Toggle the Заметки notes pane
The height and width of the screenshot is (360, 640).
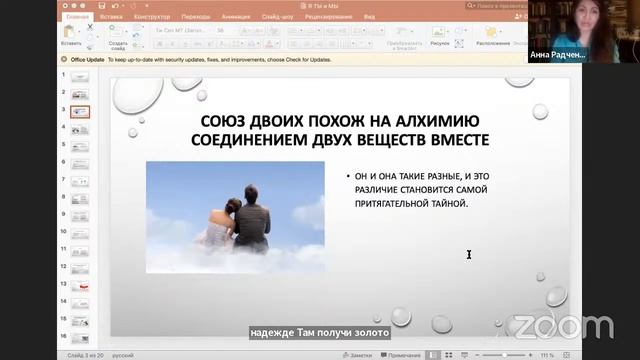pos(357,355)
